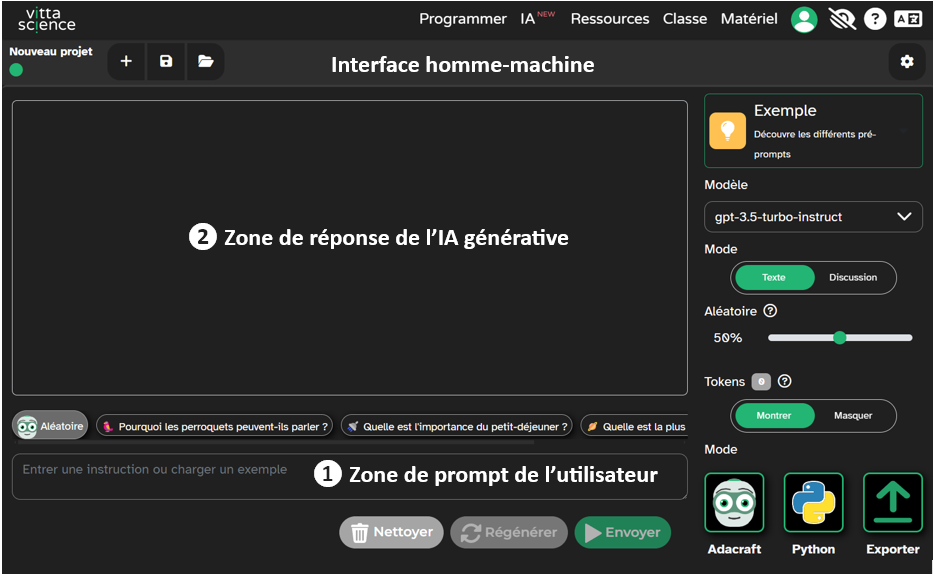Open the Programmer menu
Screen dimensions: 935x575
click(x=462, y=19)
